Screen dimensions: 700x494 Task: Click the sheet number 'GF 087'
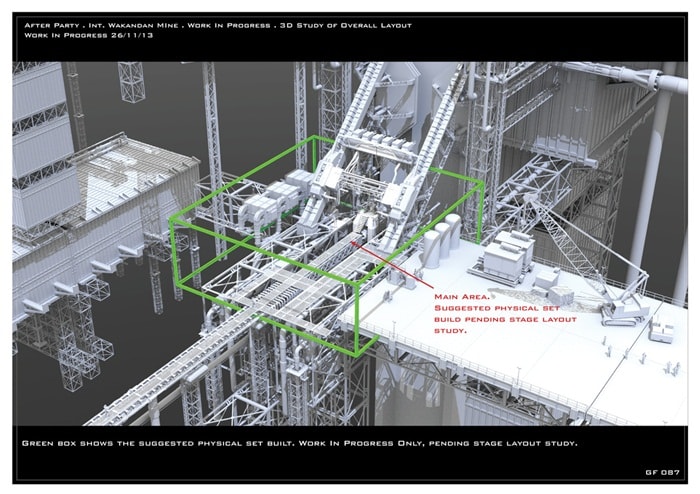click(x=662, y=472)
